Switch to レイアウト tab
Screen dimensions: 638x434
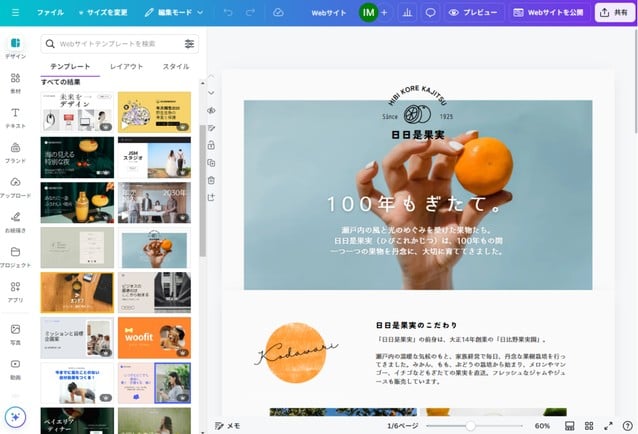[x=127, y=67]
